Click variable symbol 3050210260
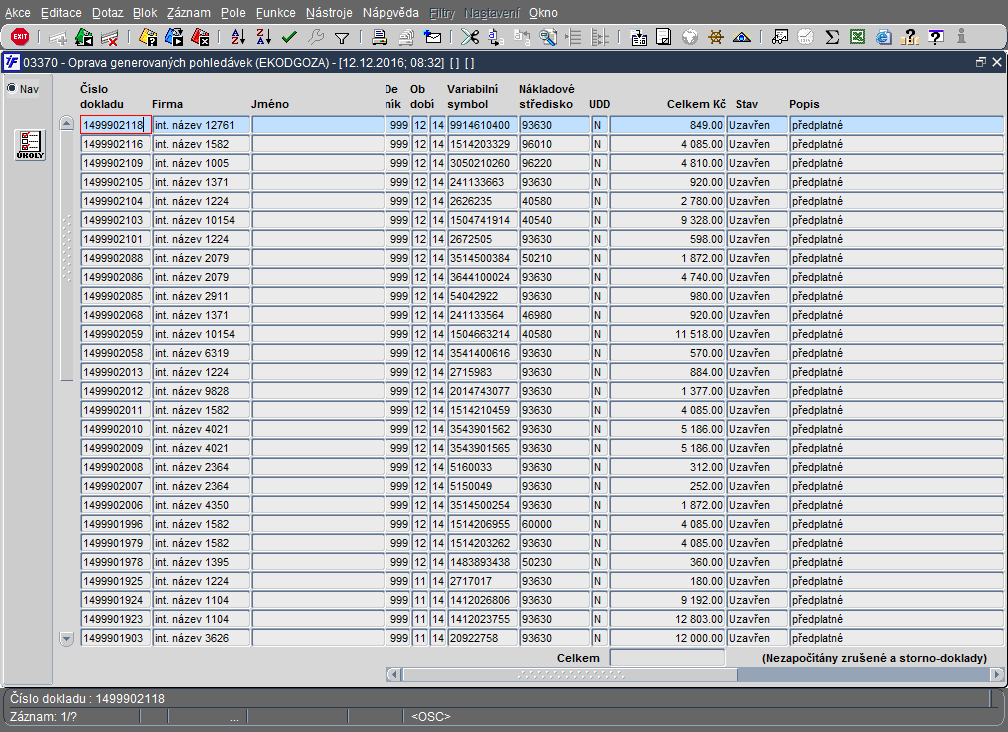 pos(482,163)
